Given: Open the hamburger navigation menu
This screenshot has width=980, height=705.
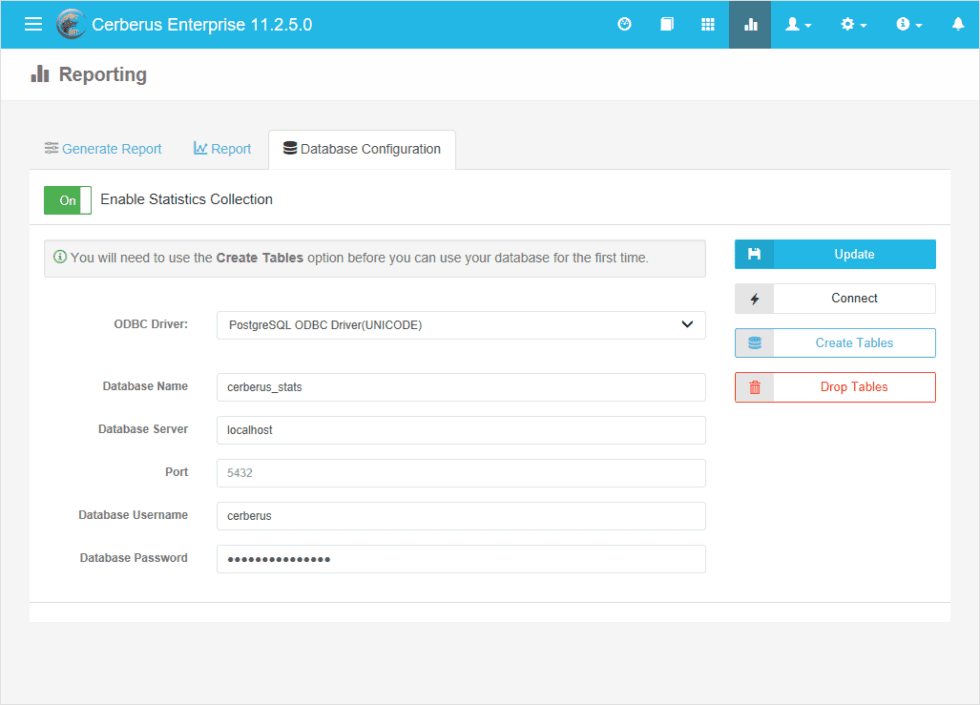Looking at the screenshot, I should coord(33,24).
